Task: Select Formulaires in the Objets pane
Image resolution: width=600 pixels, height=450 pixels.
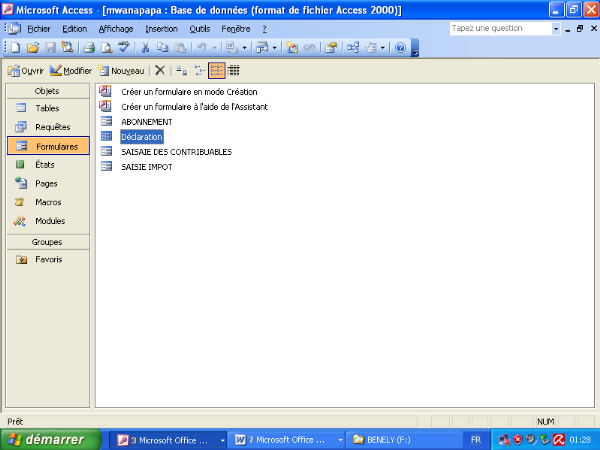Action: tap(48, 146)
